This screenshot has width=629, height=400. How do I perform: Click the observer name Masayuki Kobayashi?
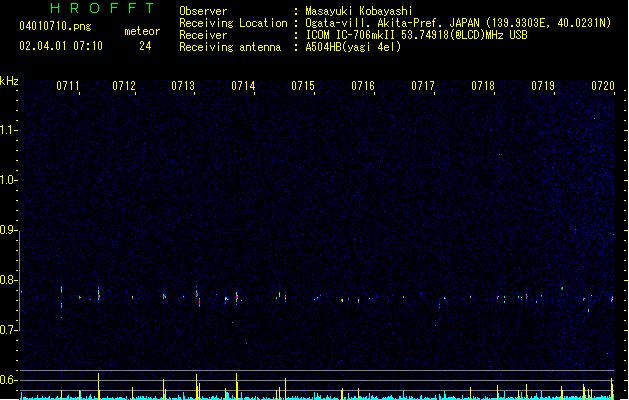[x=359, y=11]
